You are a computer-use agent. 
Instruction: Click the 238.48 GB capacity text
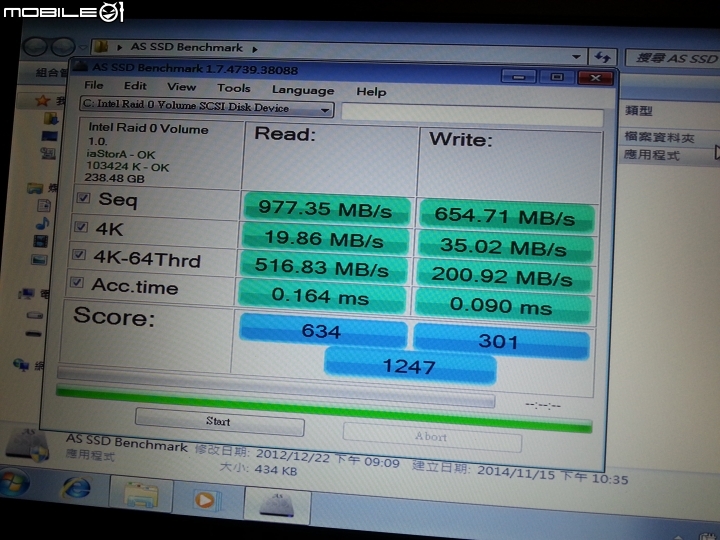click(114, 178)
